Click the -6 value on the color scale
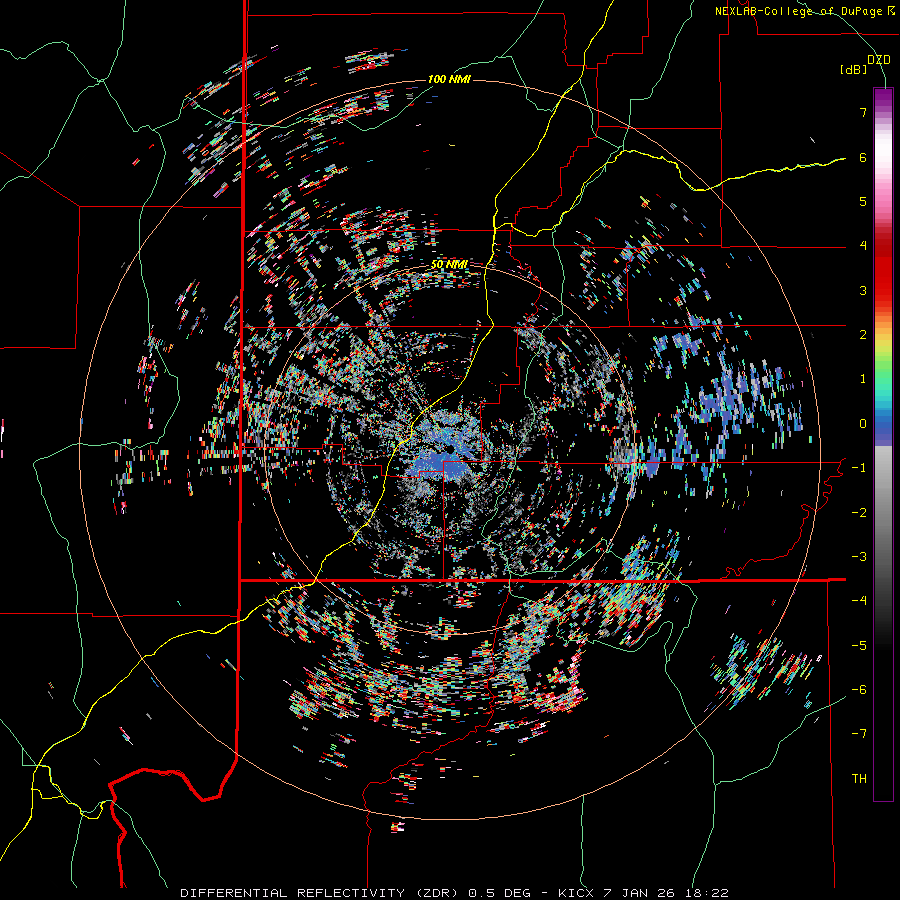Screen dimensions: 900x900 [x=859, y=690]
